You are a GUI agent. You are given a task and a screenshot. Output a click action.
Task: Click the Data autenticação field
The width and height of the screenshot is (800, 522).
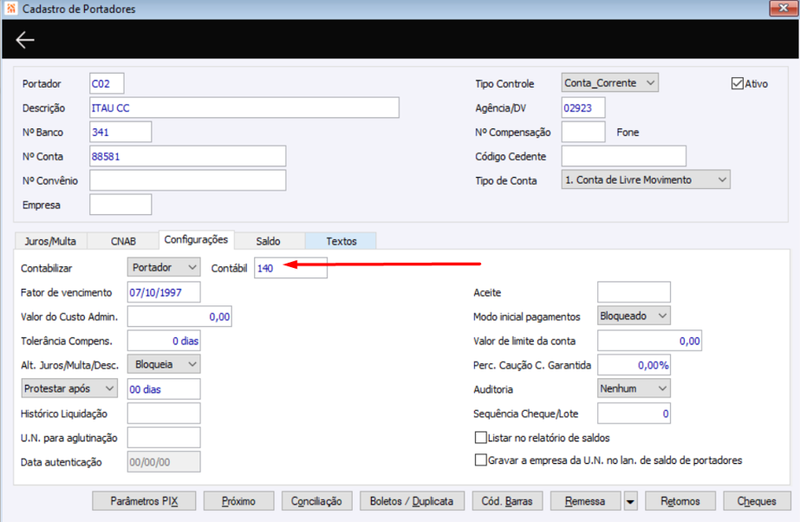(x=164, y=462)
